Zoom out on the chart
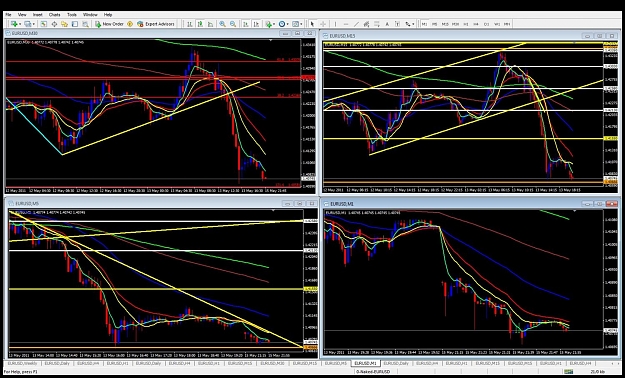 (233, 24)
